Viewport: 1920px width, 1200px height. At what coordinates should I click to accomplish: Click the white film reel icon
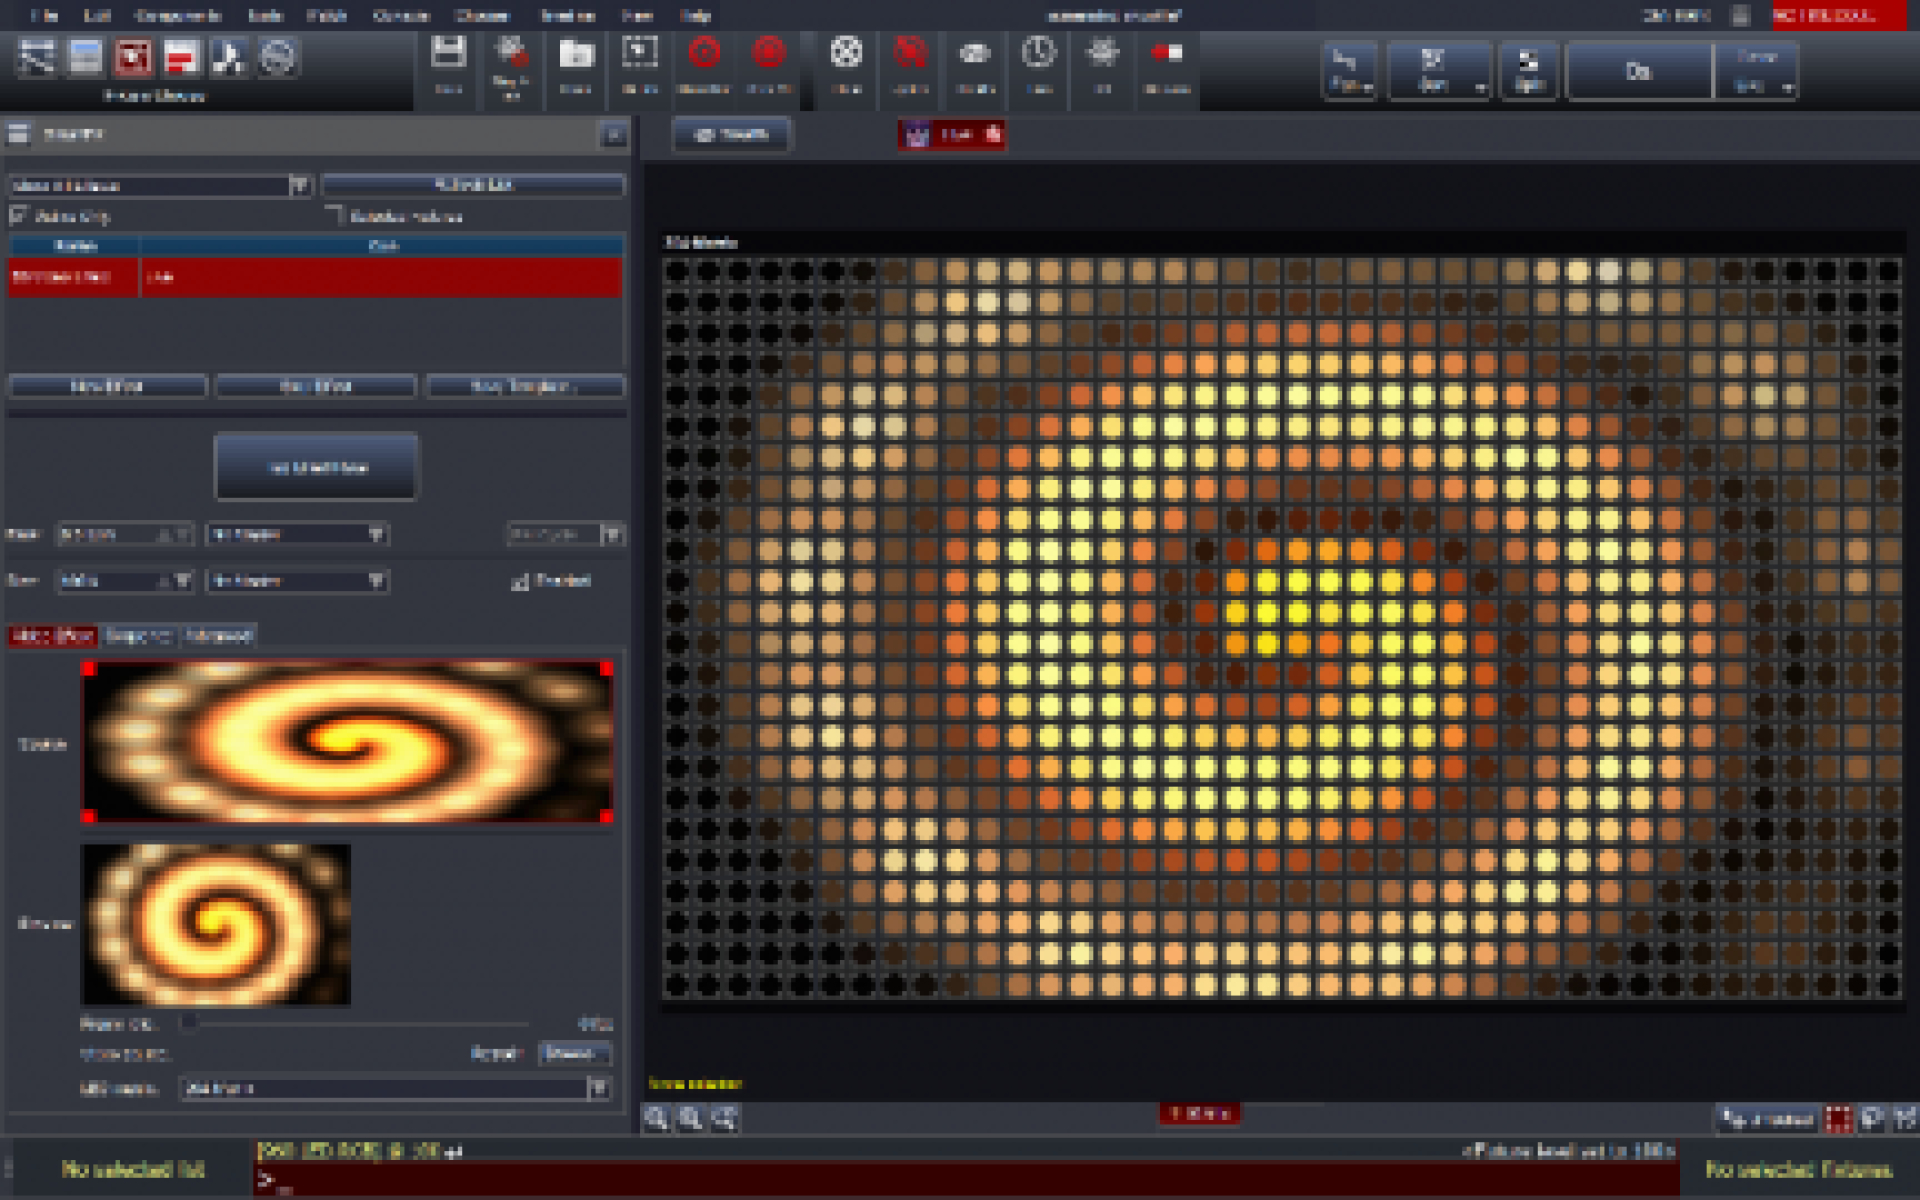point(846,52)
